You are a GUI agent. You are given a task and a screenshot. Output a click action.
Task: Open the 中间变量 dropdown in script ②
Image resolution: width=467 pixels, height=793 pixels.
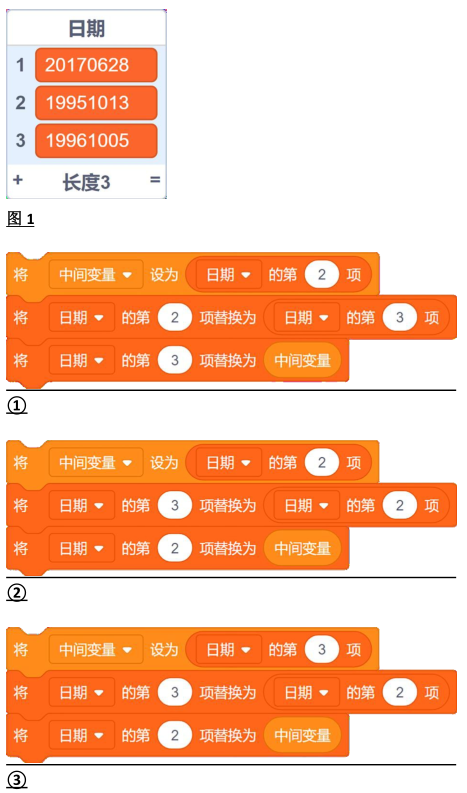click(x=96, y=462)
